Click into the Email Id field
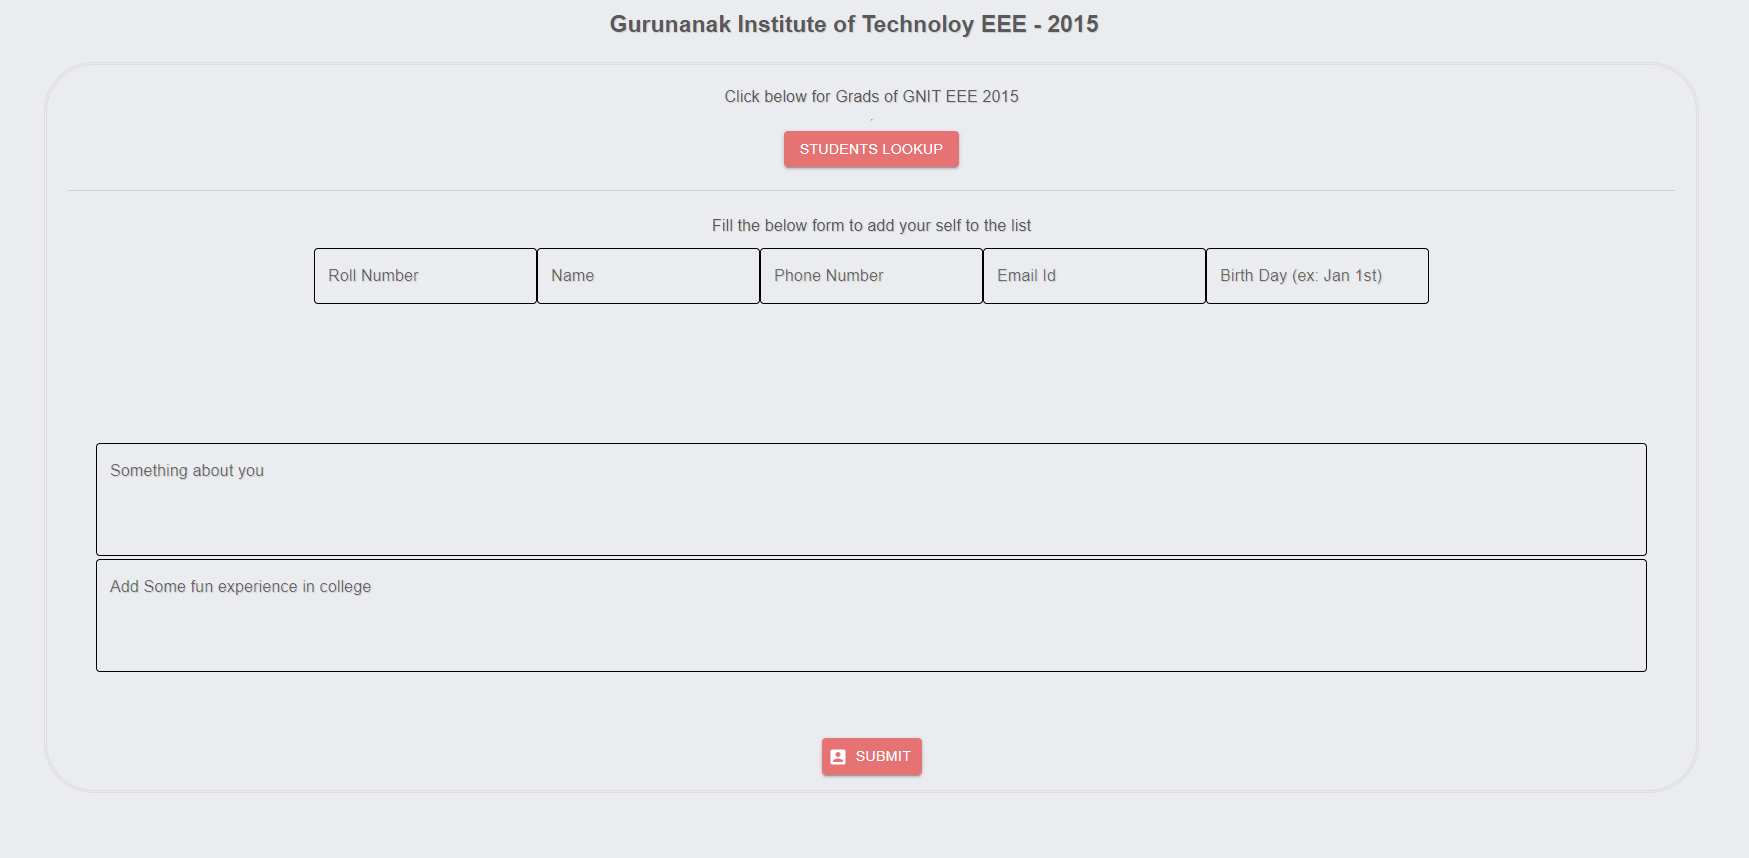Screen dimensions: 1749x858 point(1094,276)
